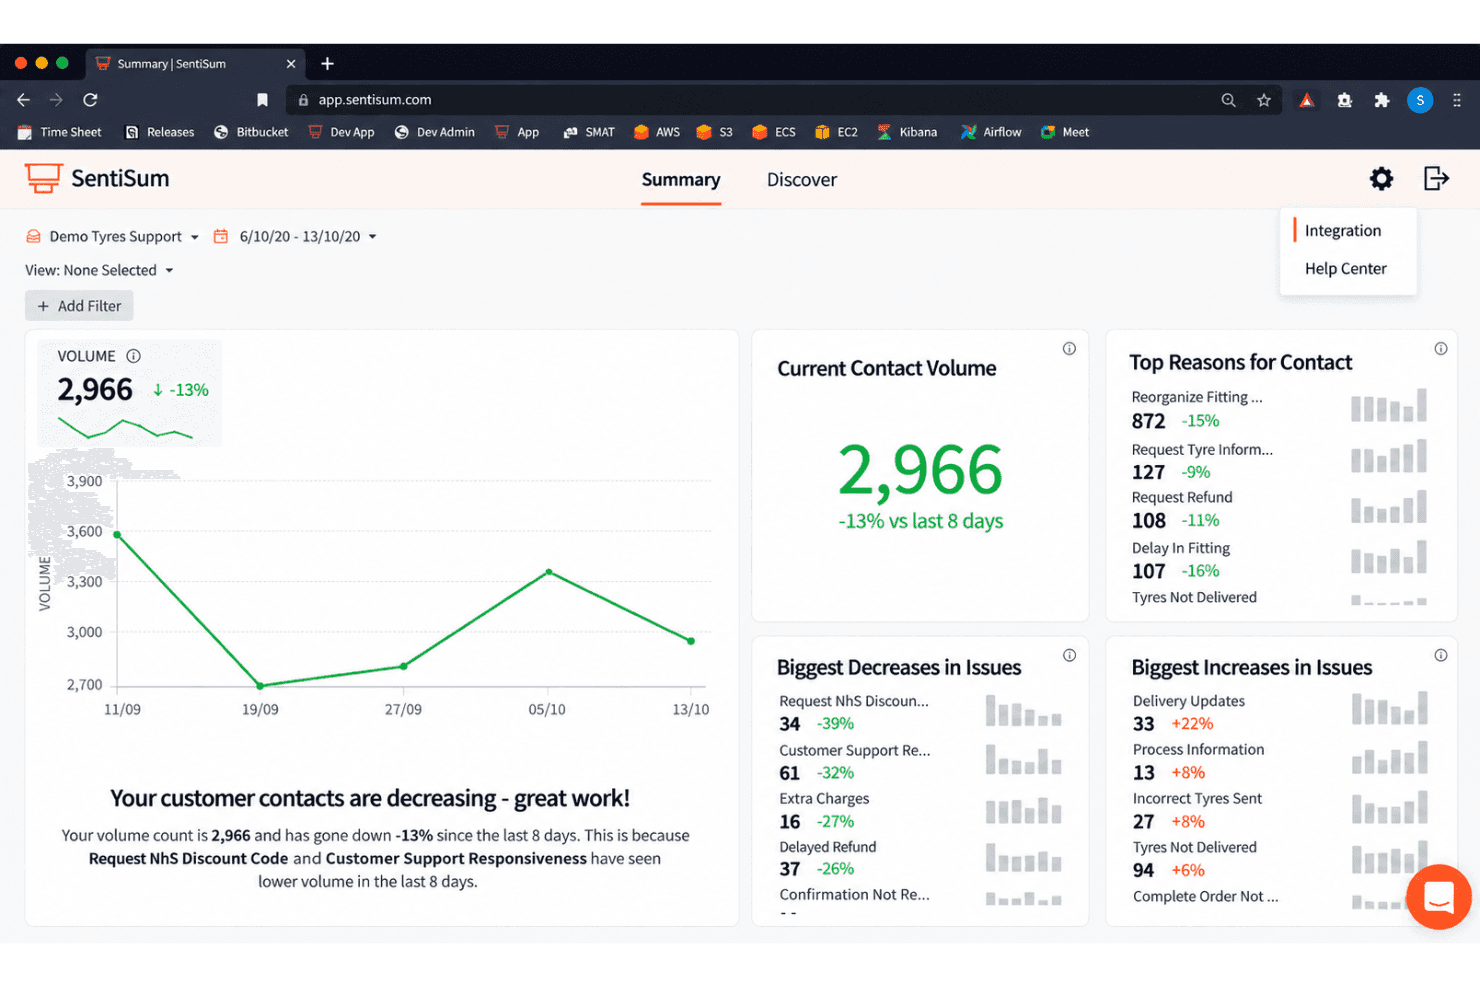This screenshot has width=1480, height=987.
Task: Click the Extra Charges issue row
Action: click(920, 810)
